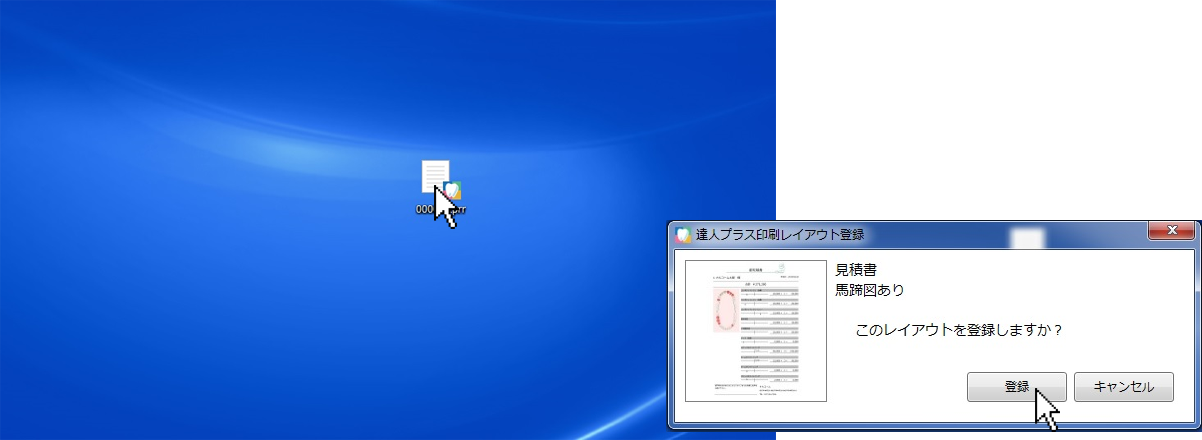Click the tooth badge on the desktop file icon
1202x440 pixels.
click(x=452, y=190)
